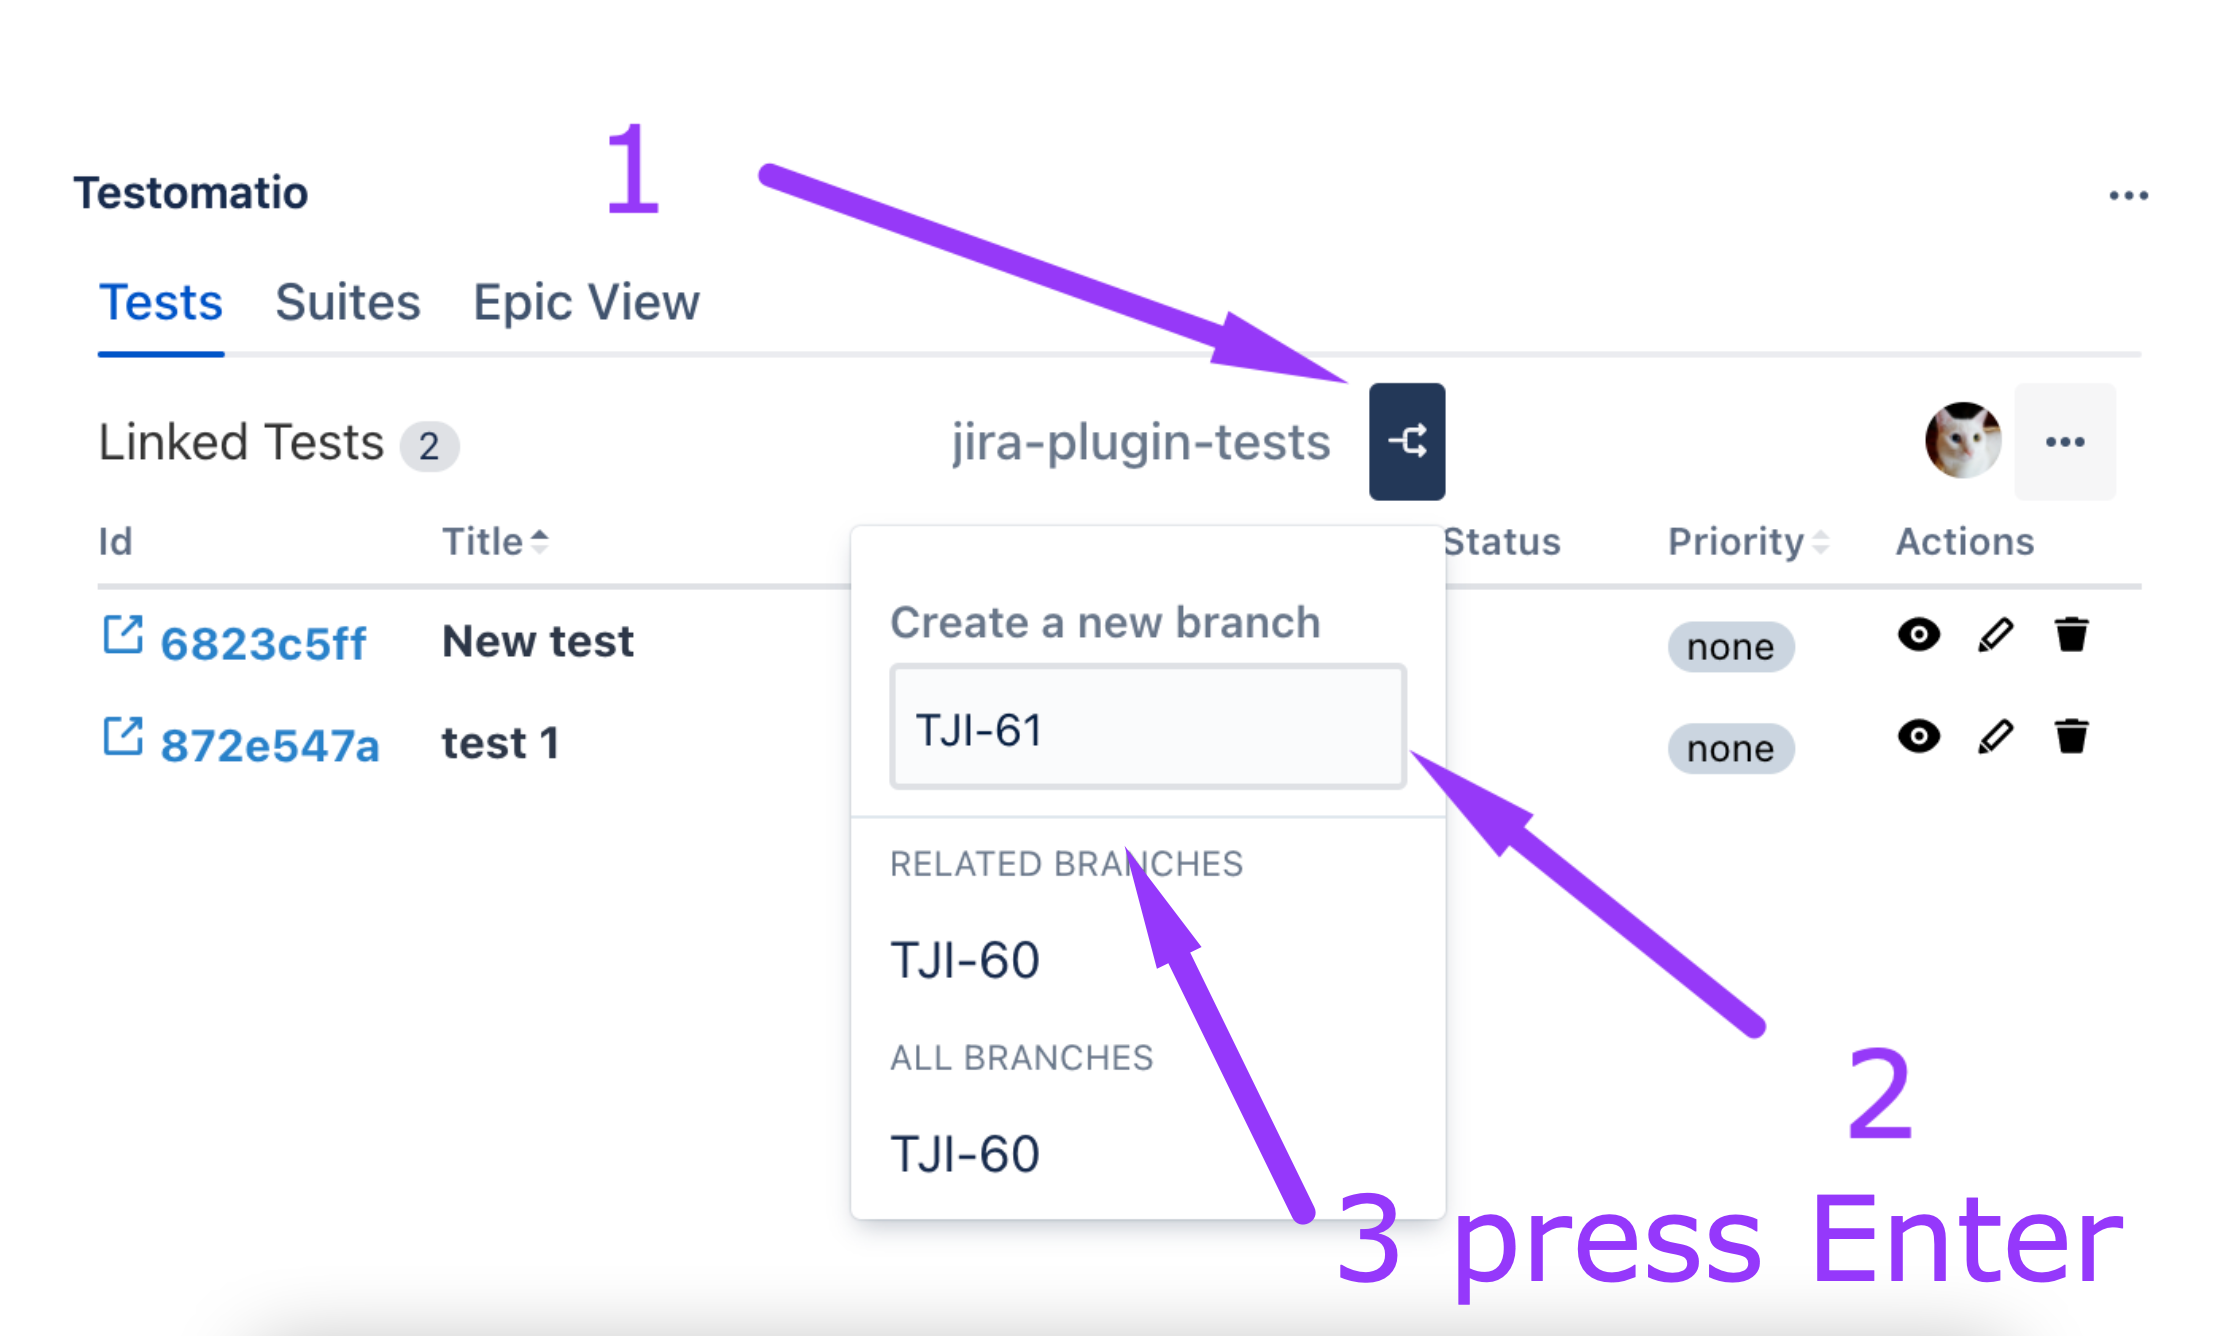Image resolution: width=2226 pixels, height=1336 pixels.
Task: Open more actions beside the avatar
Action: coord(2064,442)
